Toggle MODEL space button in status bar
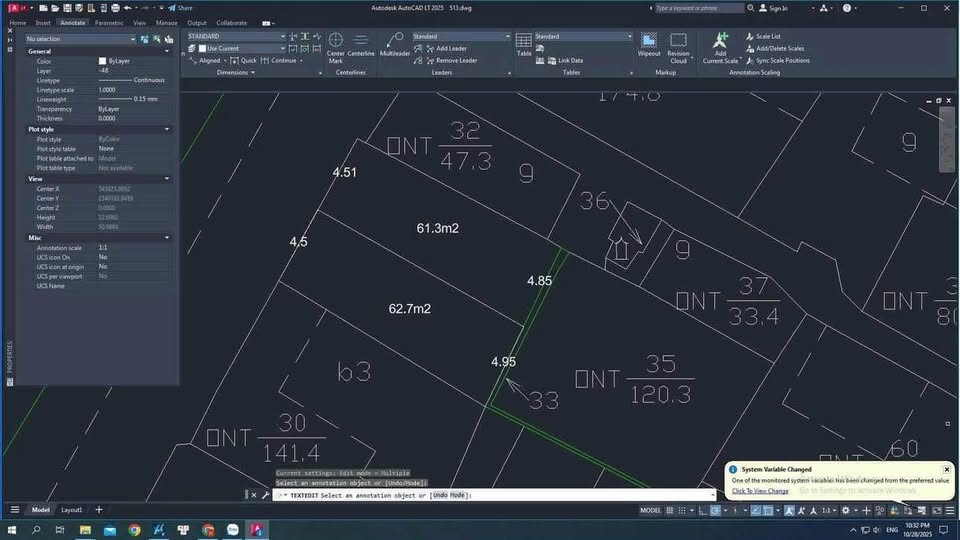Viewport: 960px width, 540px height. click(650, 510)
